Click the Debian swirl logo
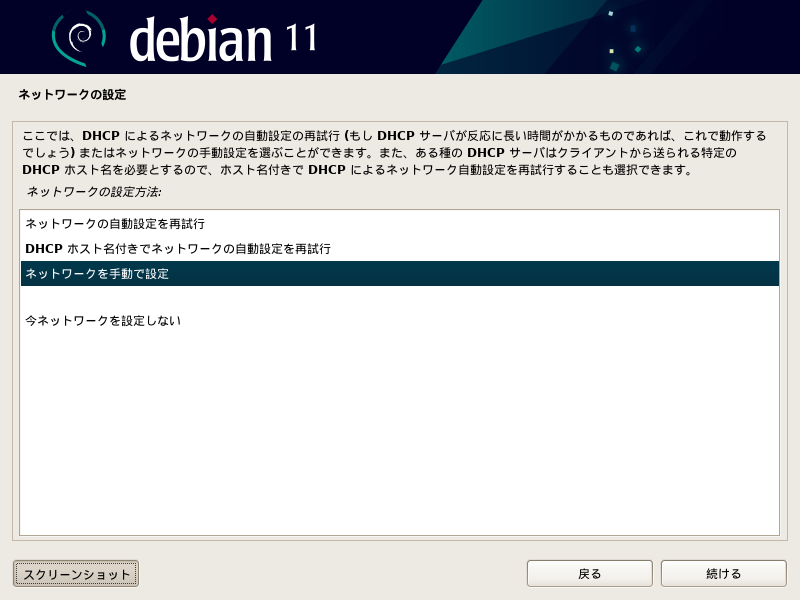This screenshot has height=600, width=800. pos(79,38)
